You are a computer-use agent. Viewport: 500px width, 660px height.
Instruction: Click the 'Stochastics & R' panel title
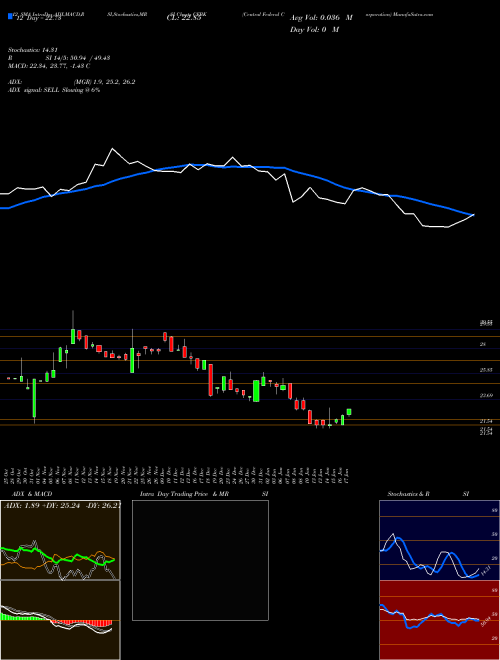pyautogui.click(x=408, y=494)
